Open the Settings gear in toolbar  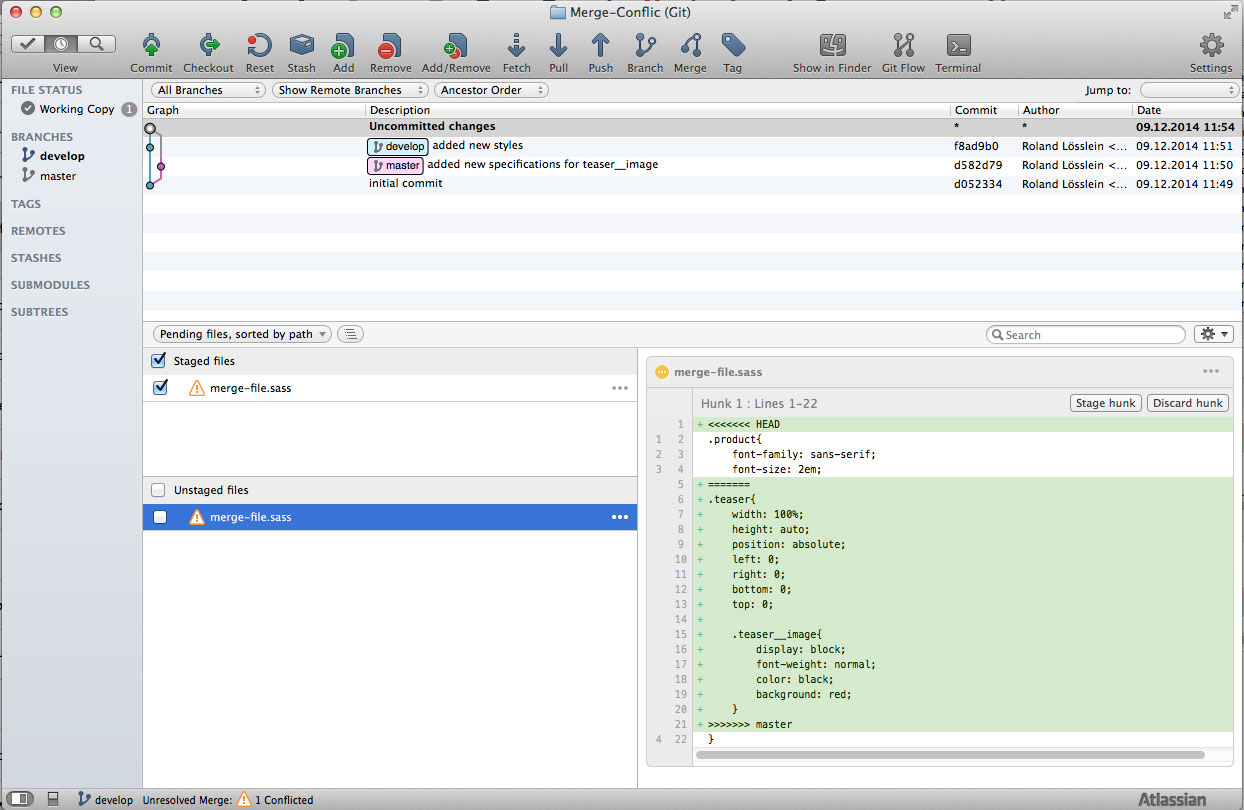(x=1211, y=45)
